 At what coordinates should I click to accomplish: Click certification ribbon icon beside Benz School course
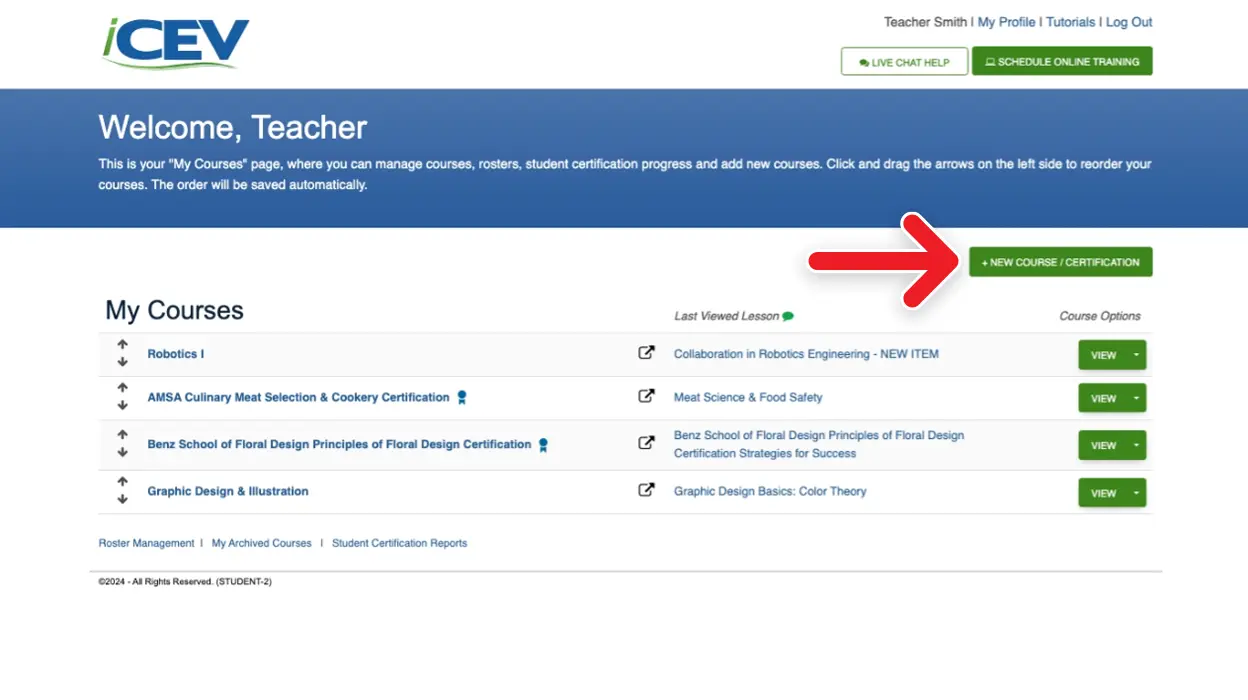[x=543, y=445]
